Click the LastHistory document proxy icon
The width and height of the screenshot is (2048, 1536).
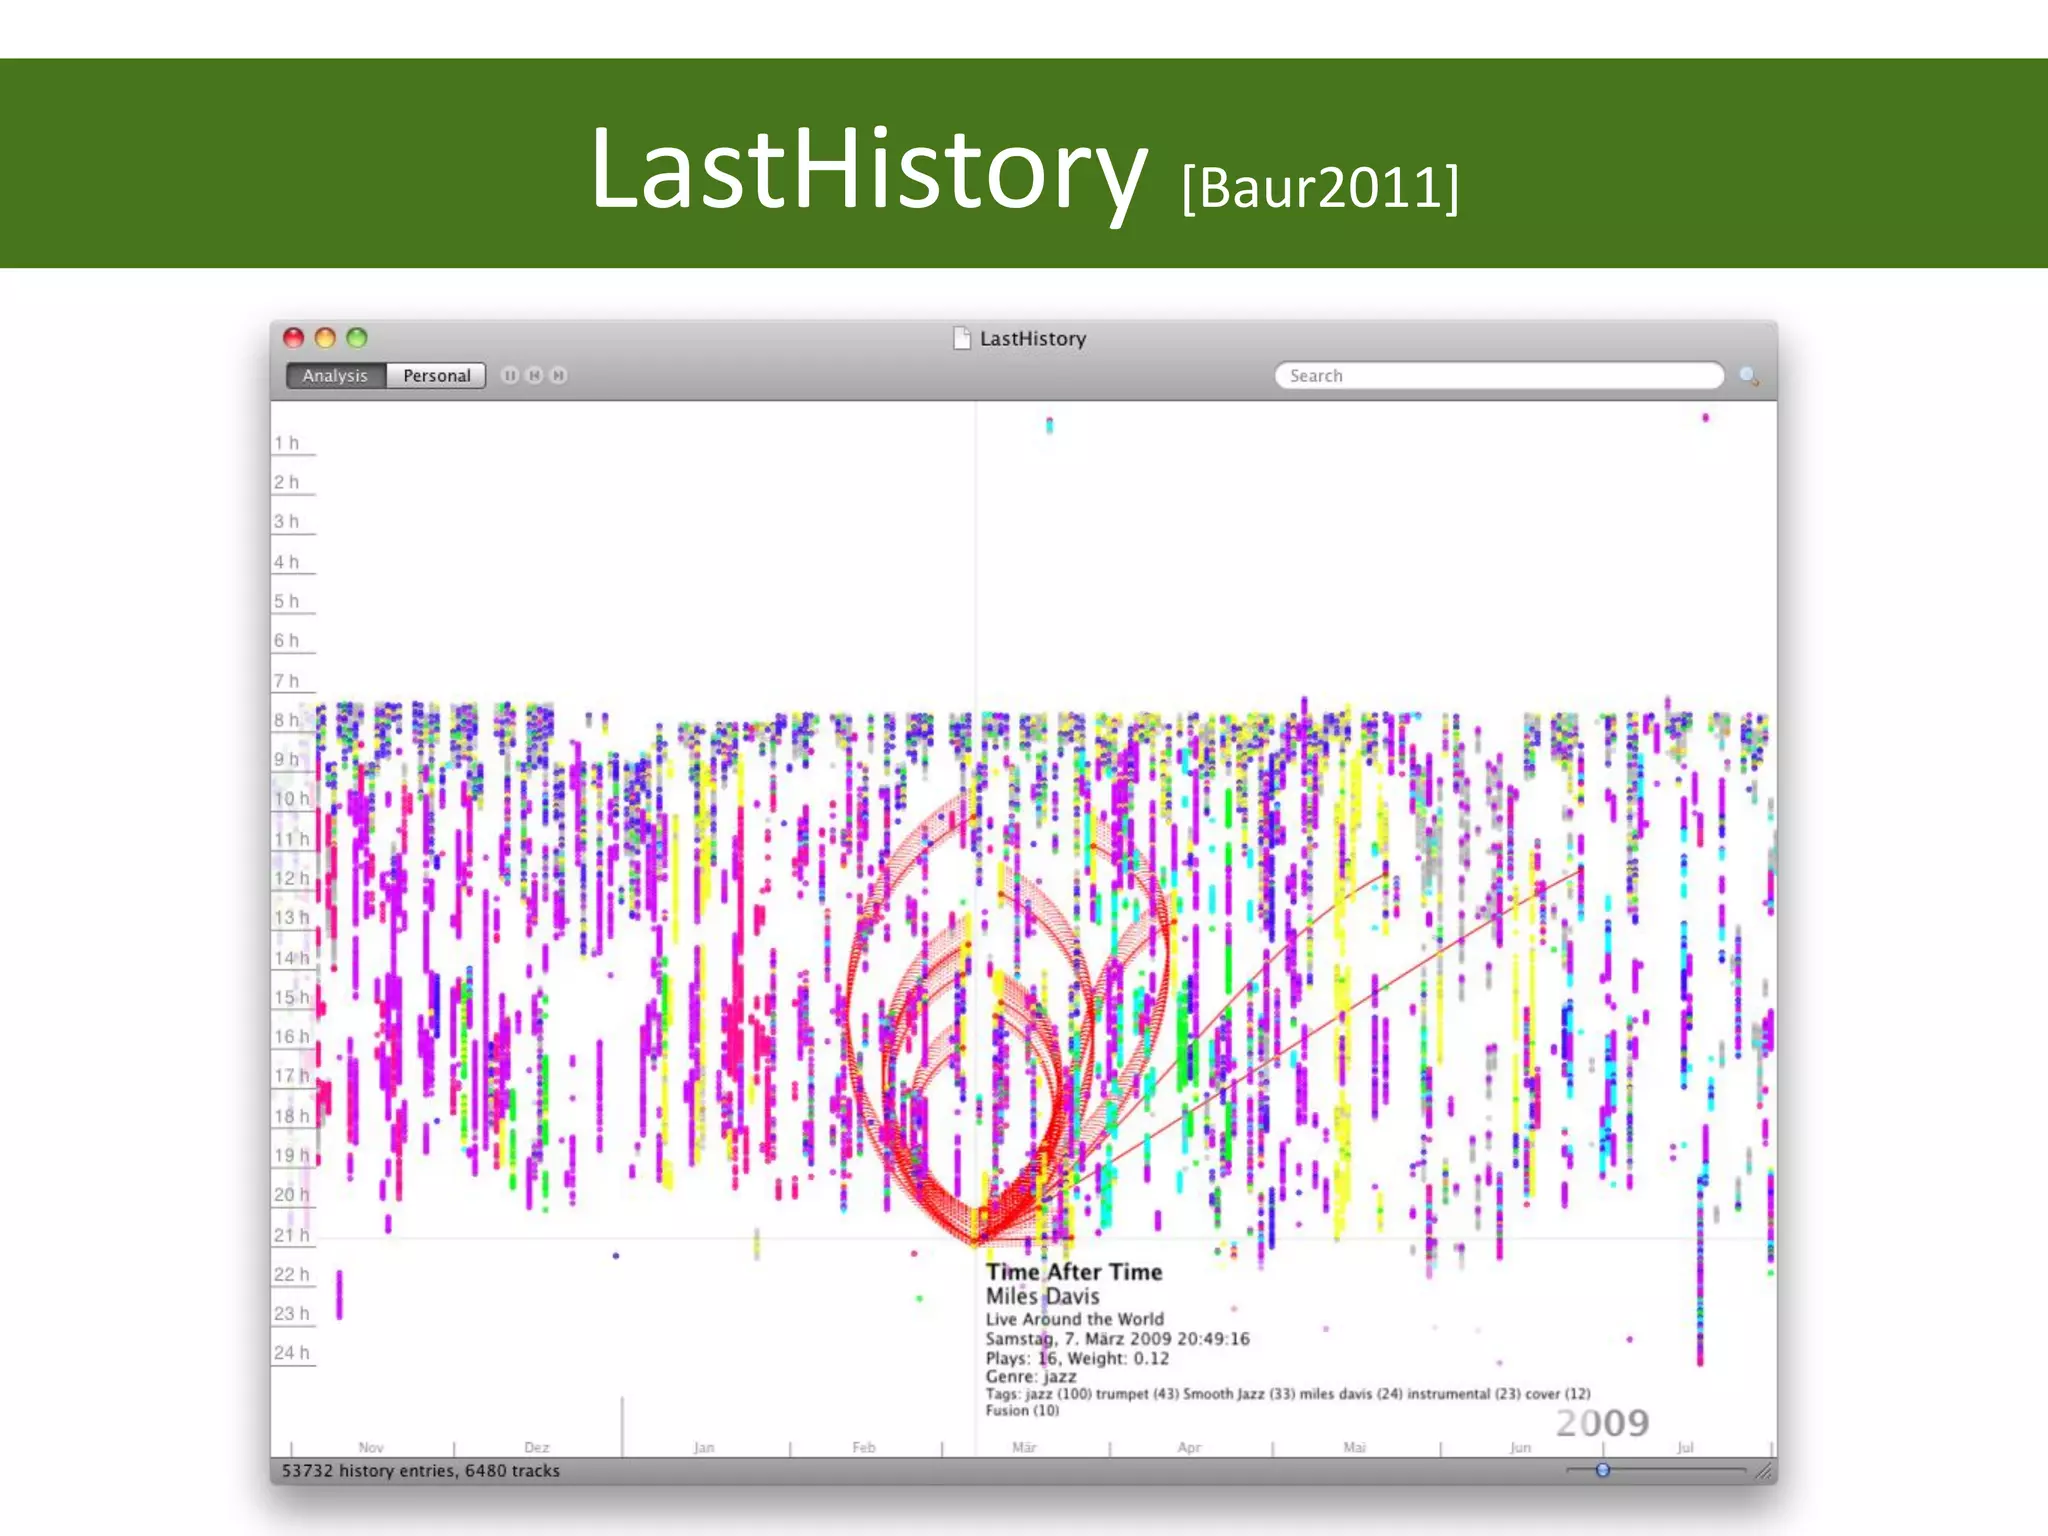click(962, 338)
